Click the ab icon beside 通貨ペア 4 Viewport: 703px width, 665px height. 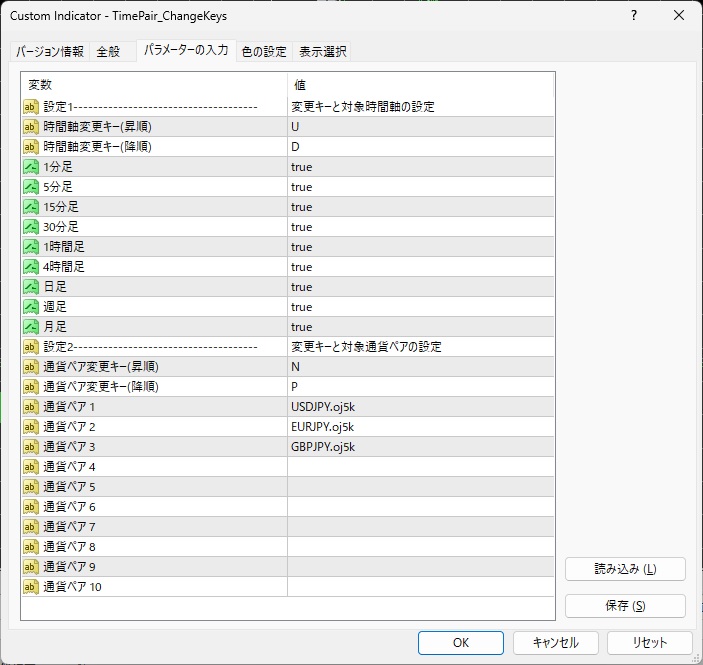pos(31,467)
